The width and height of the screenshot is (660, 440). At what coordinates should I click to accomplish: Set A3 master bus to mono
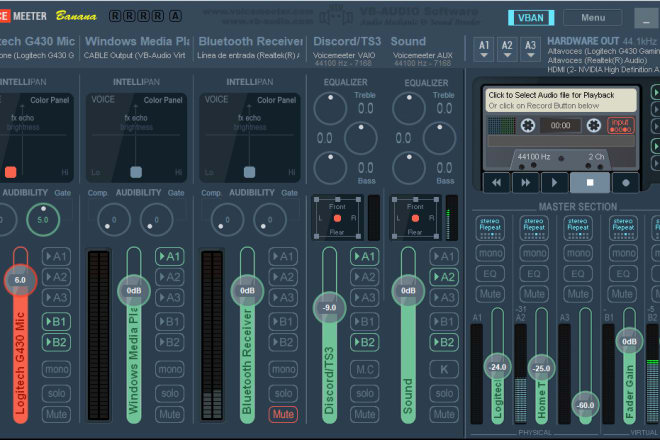[x=578, y=253]
